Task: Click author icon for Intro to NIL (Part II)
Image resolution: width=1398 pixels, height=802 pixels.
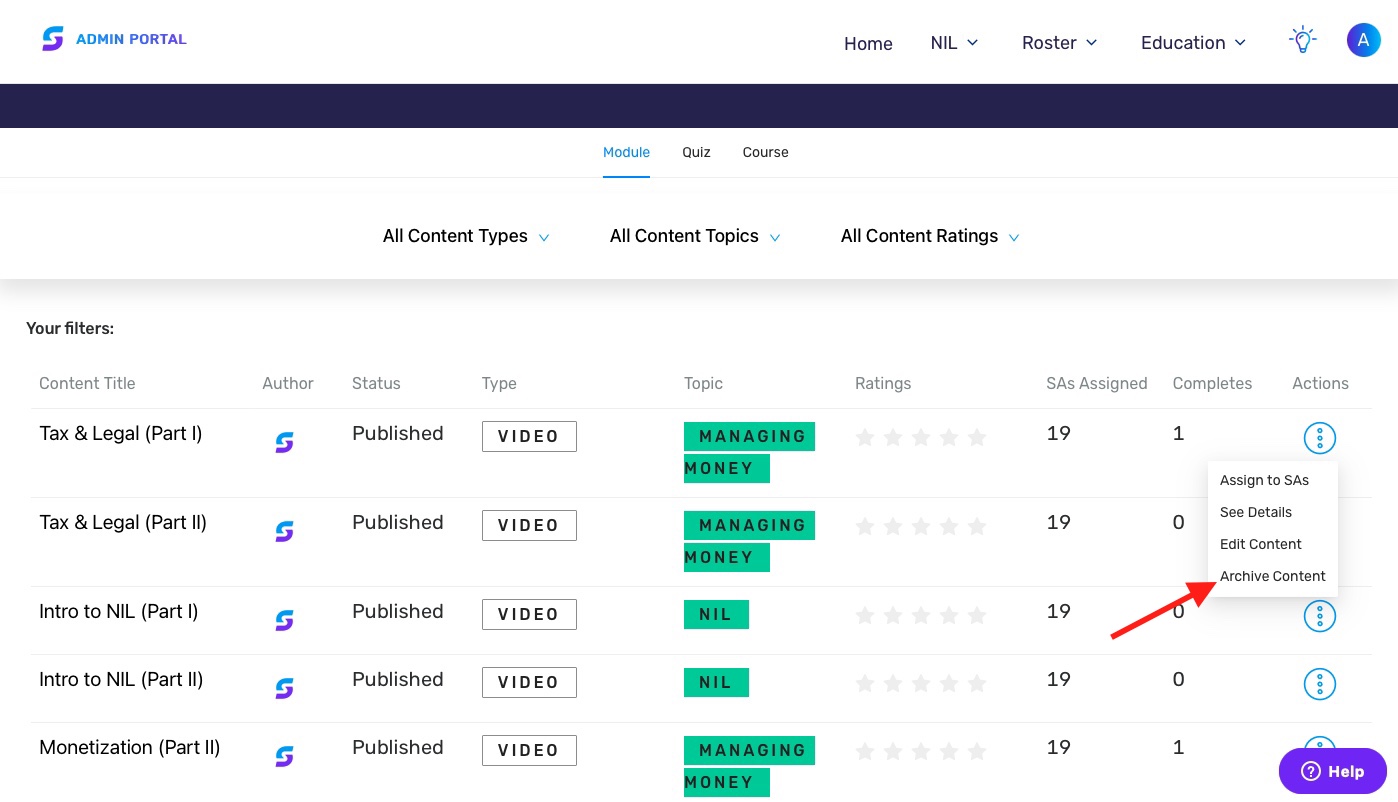Action: (284, 688)
